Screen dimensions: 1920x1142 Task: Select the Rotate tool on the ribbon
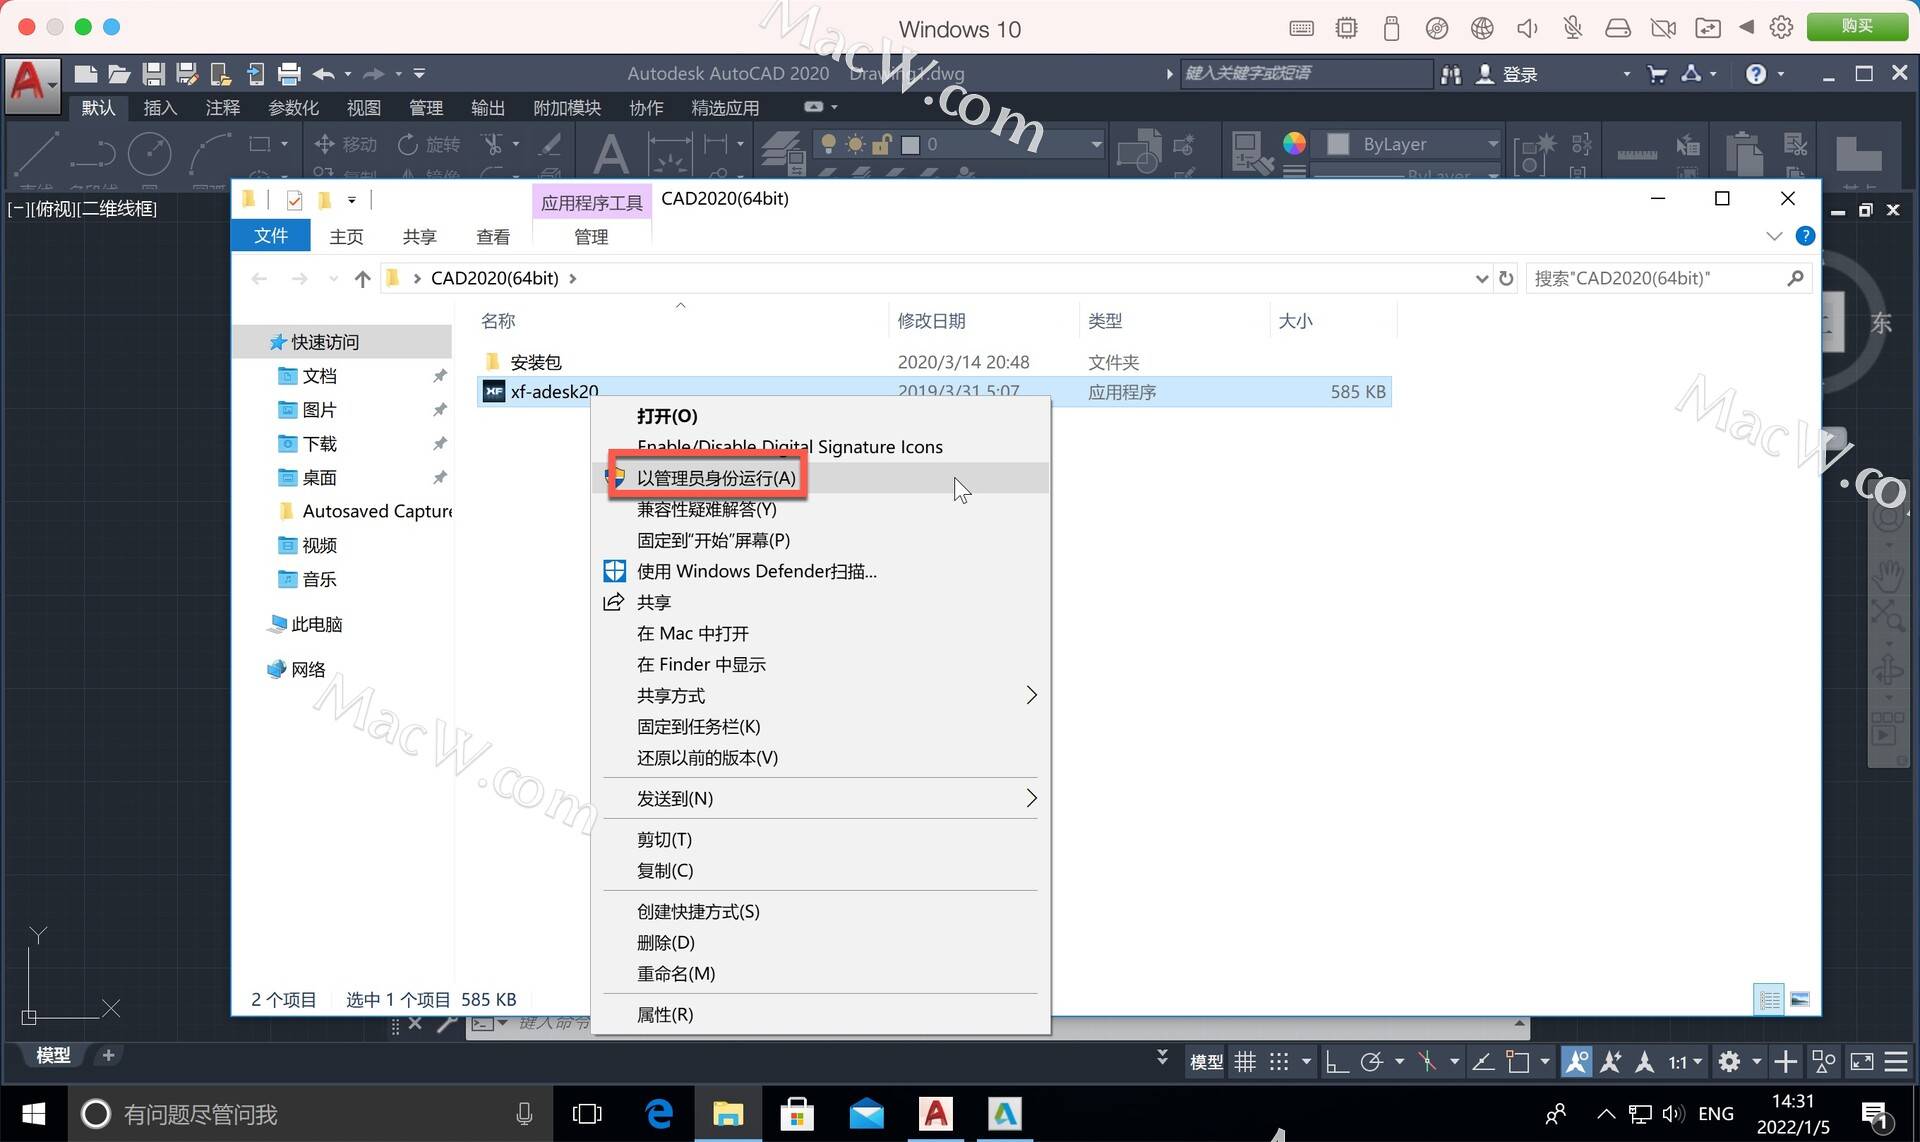(x=430, y=145)
